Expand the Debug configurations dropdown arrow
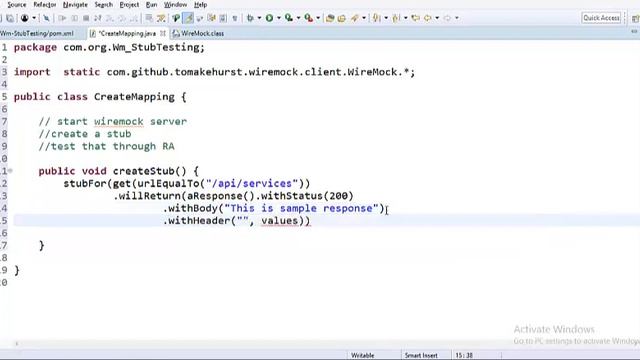This screenshot has width=640, height=360. coord(259,18)
